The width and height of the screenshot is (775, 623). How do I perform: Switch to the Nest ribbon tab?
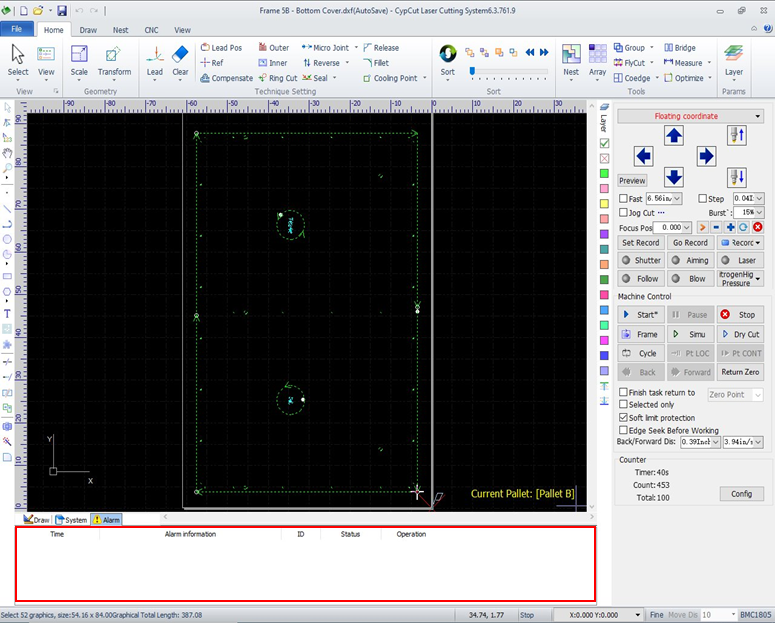tap(120, 30)
